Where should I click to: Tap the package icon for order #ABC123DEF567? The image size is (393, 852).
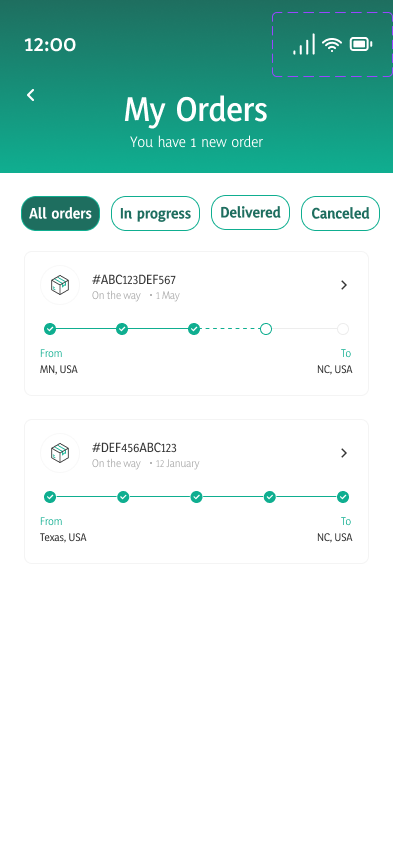60,285
